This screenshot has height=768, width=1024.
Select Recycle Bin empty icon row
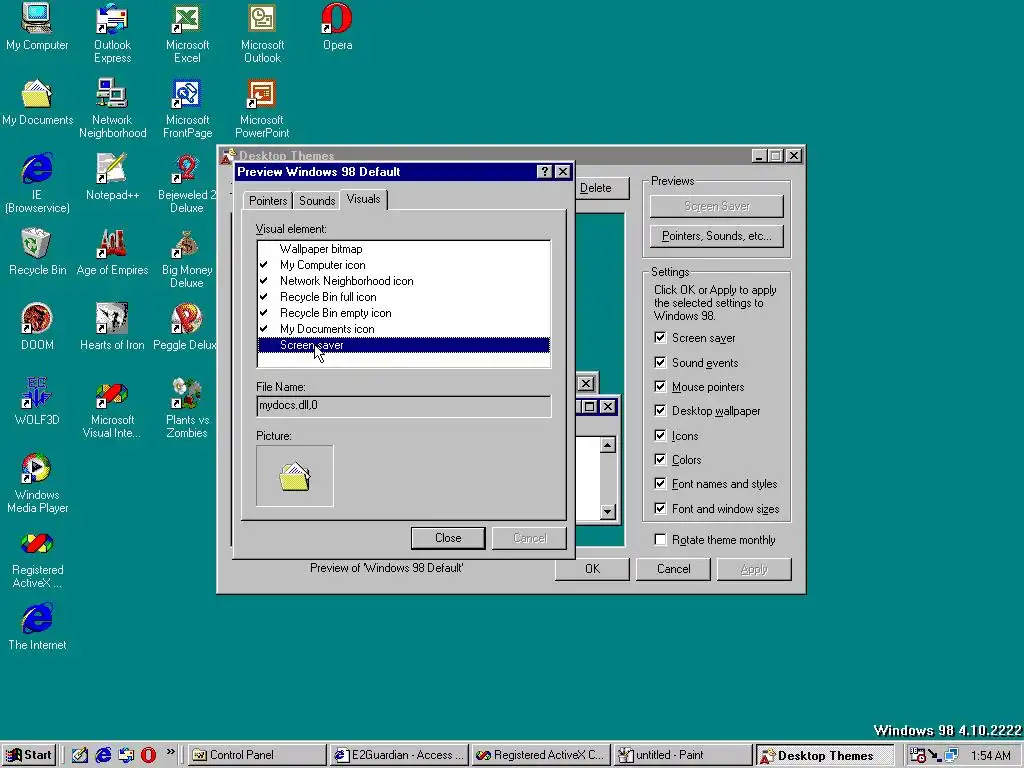click(x=404, y=313)
